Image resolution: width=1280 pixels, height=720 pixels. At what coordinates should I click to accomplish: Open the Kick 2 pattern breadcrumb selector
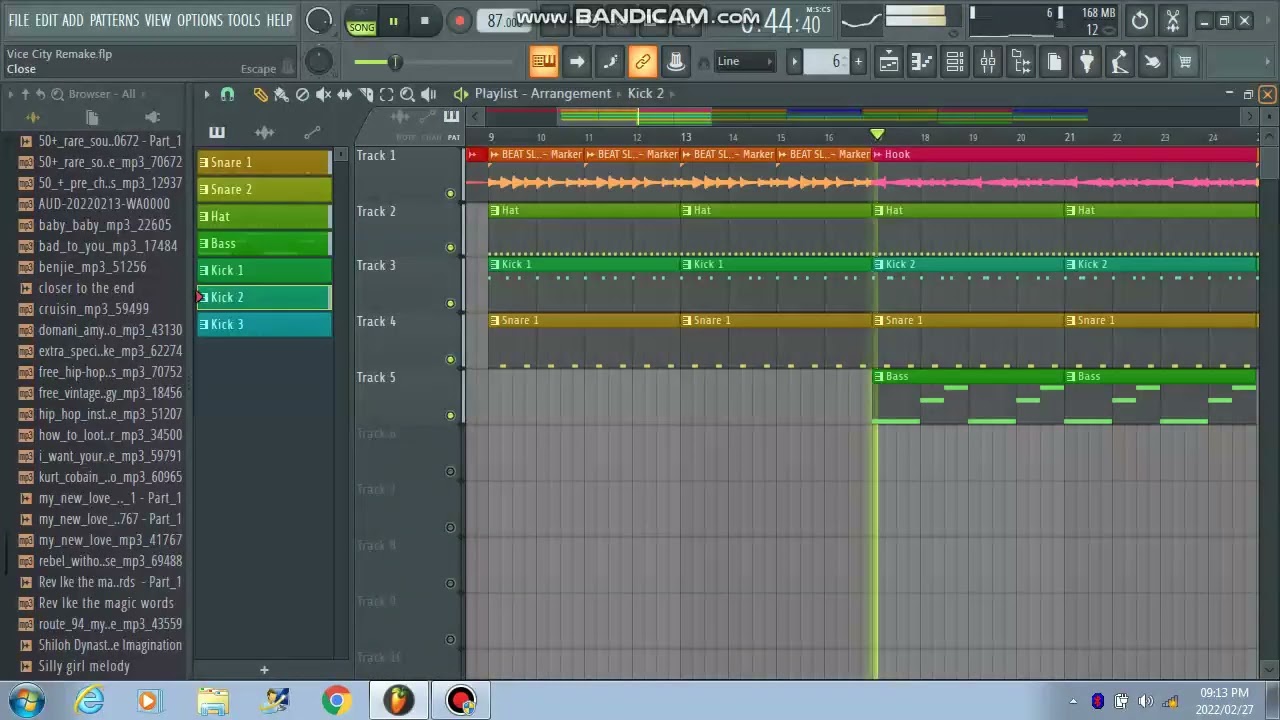tap(646, 94)
